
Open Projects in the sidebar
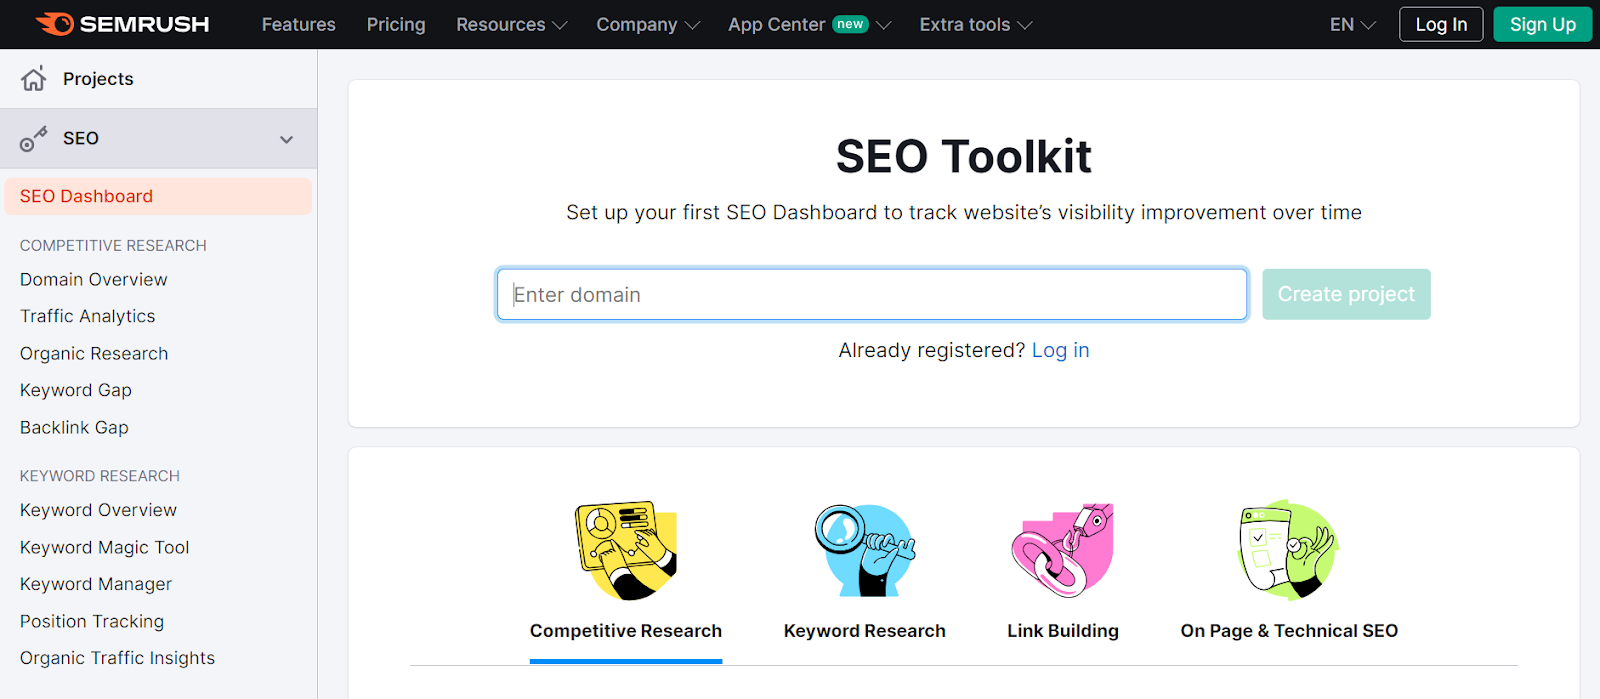tap(158, 79)
